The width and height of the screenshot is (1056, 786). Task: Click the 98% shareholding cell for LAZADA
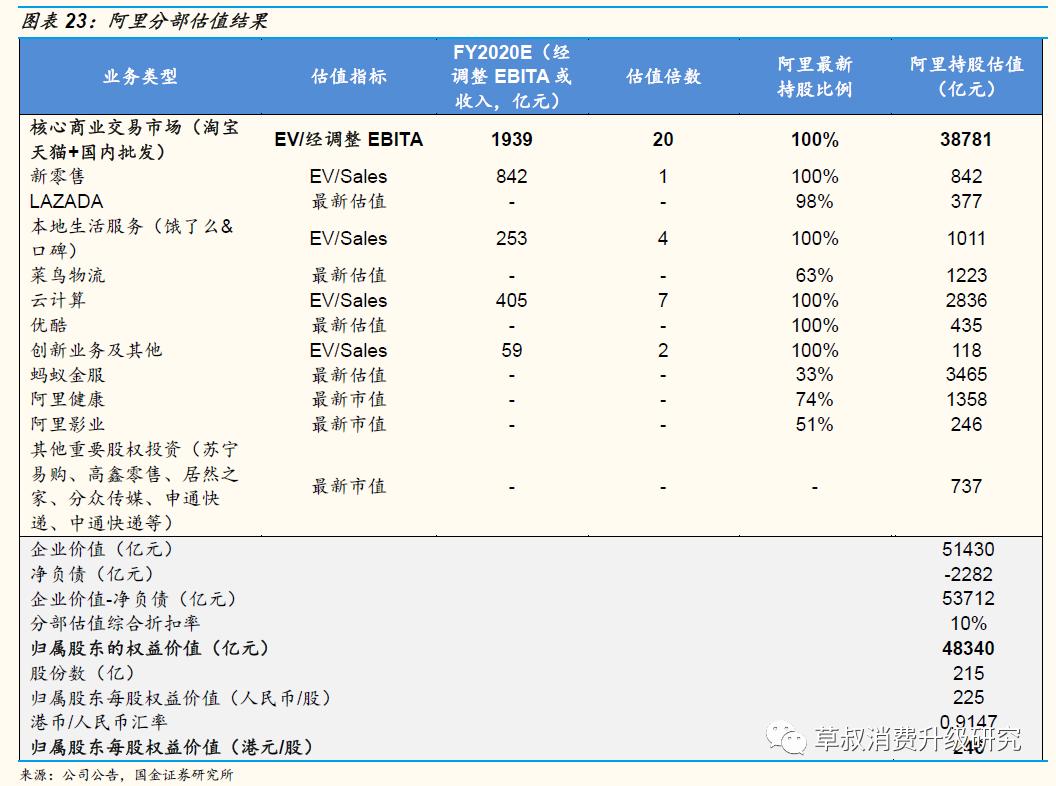[816, 202]
